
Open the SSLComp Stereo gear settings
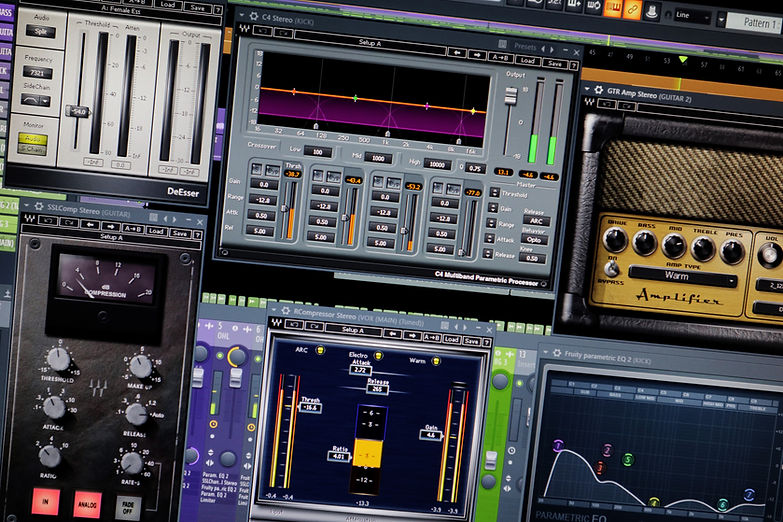[38, 205]
